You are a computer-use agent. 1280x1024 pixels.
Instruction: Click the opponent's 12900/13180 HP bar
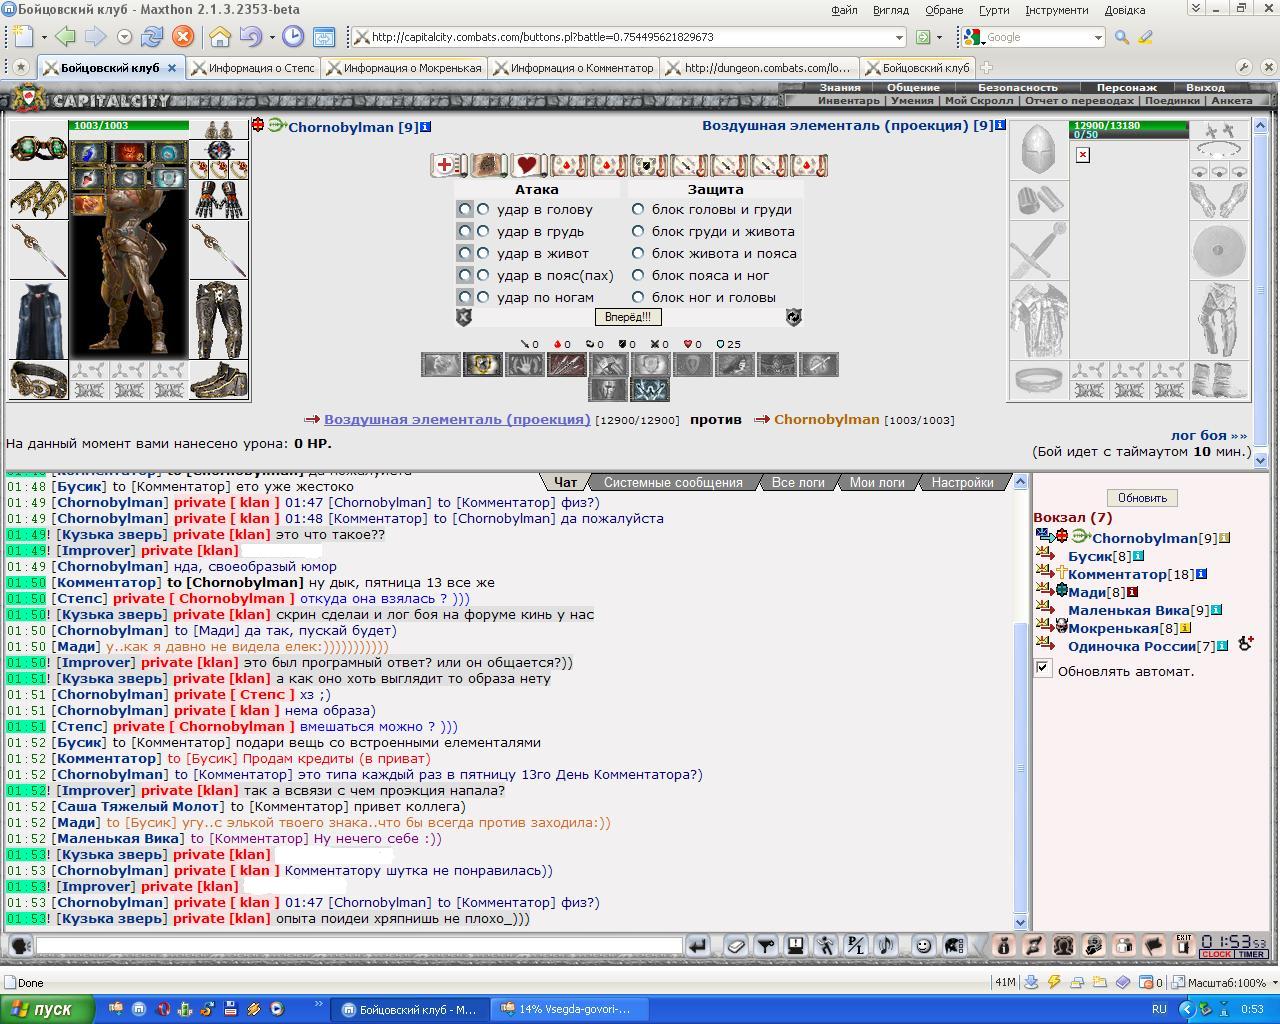click(1129, 126)
